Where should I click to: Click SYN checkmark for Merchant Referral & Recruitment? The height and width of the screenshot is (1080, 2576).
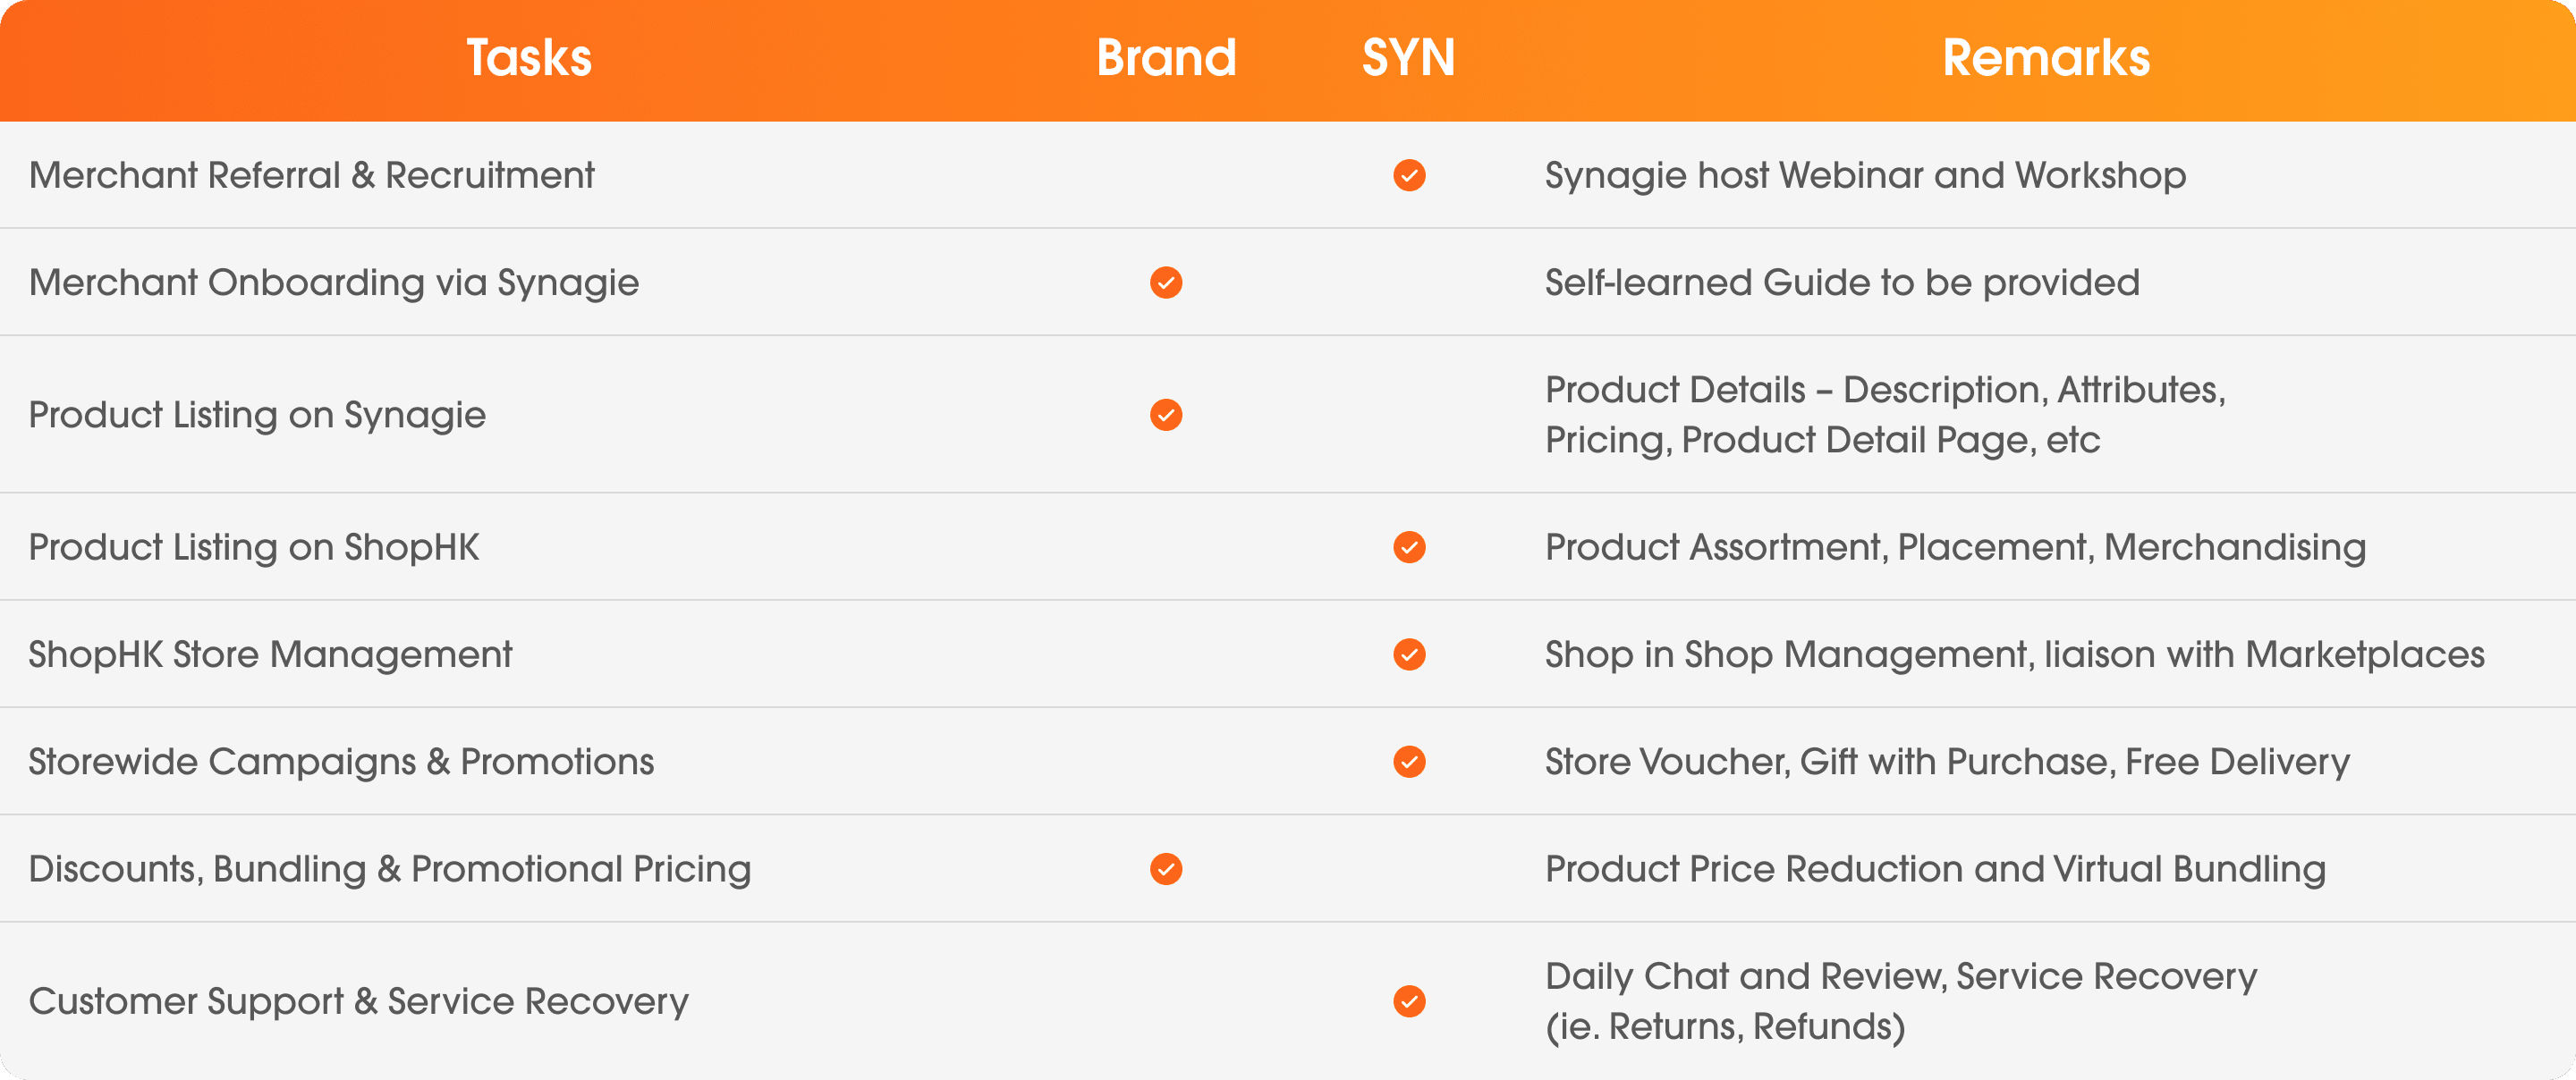(1409, 175)
